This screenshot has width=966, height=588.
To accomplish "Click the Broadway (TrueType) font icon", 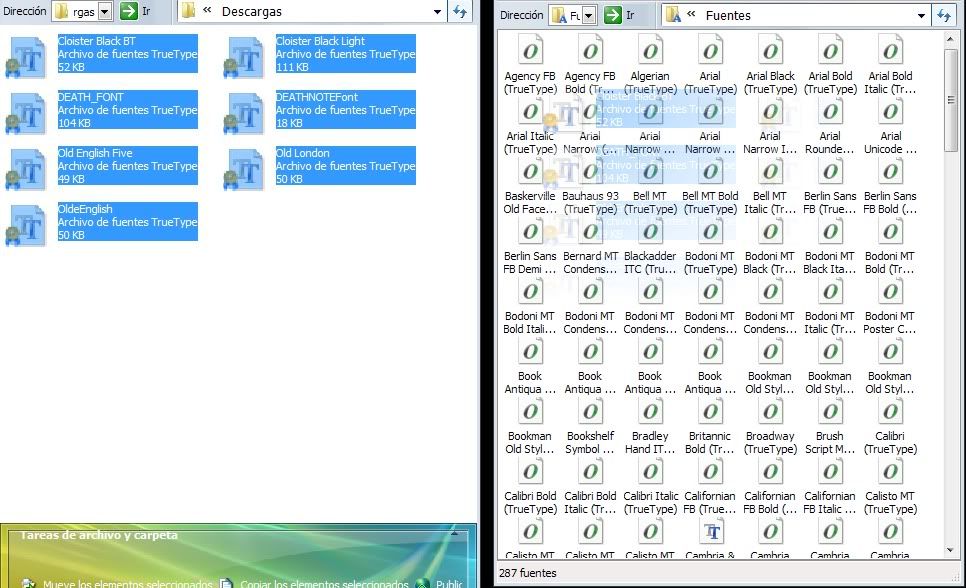I will click(770, 412).
